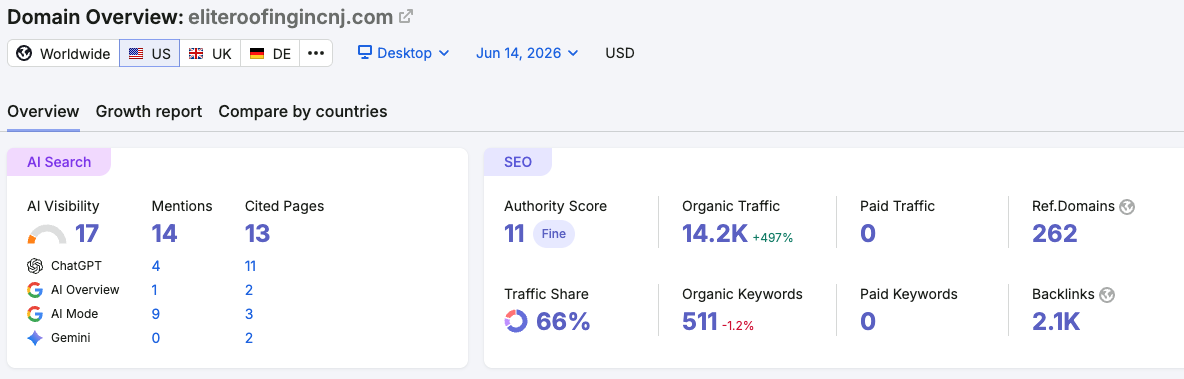Viewport: 1184px width, 379px height.
Task: Click the Traffic Share donut chart icon
Action: click(x=516, y=321)
